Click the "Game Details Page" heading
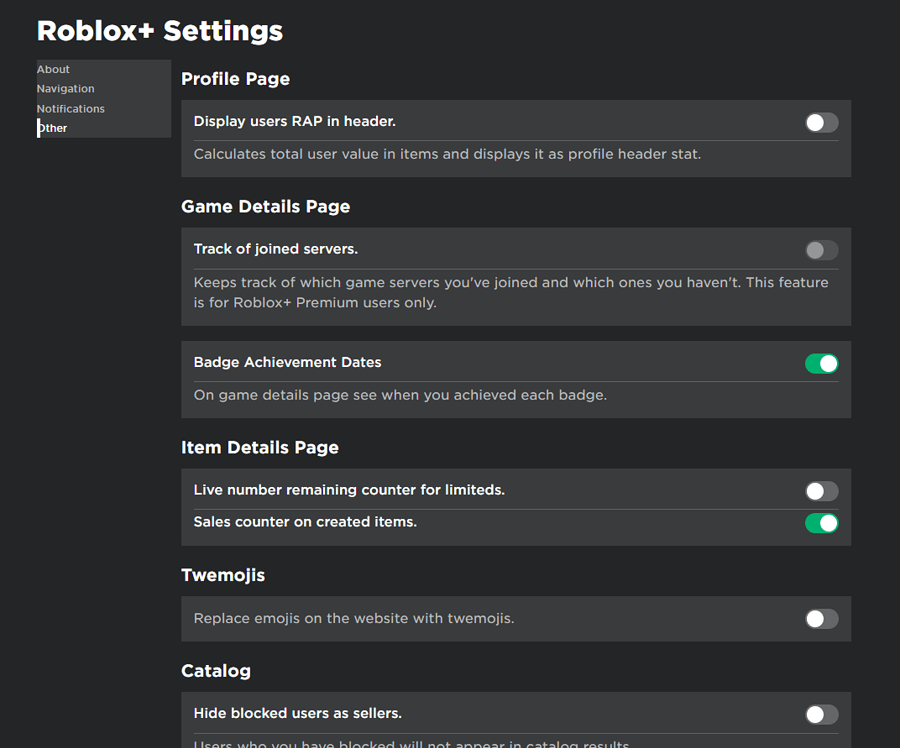The height and width of the screenshot is (748, 900). point(265,207)
